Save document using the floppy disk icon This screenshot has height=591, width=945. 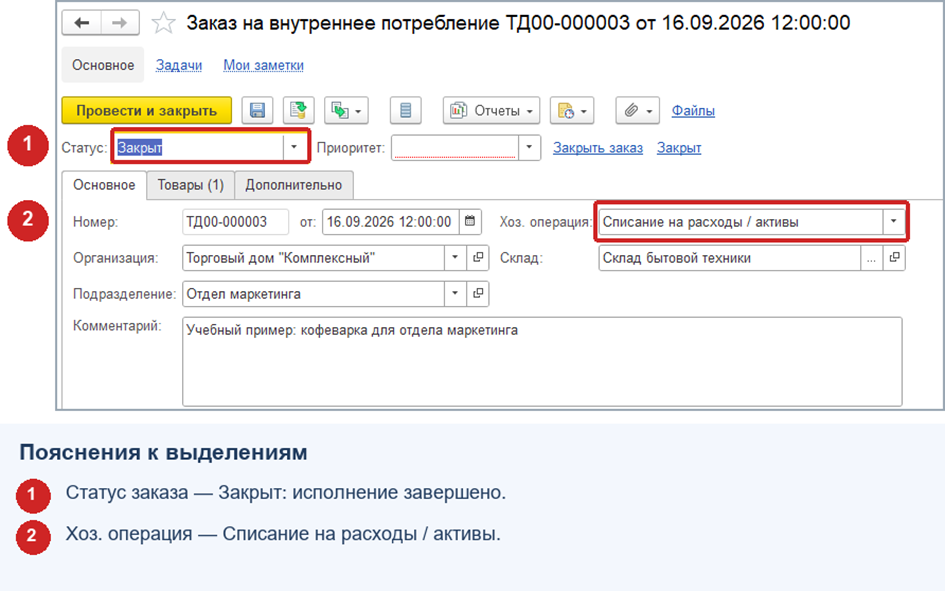pyautogui.click(x=257, y=110)
